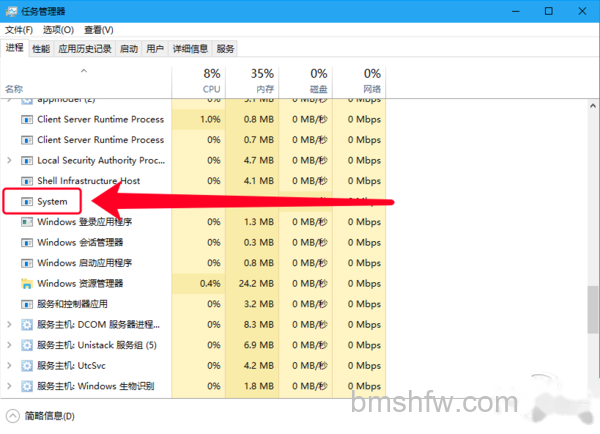Close the Task Manager window

tap(582, 11)
